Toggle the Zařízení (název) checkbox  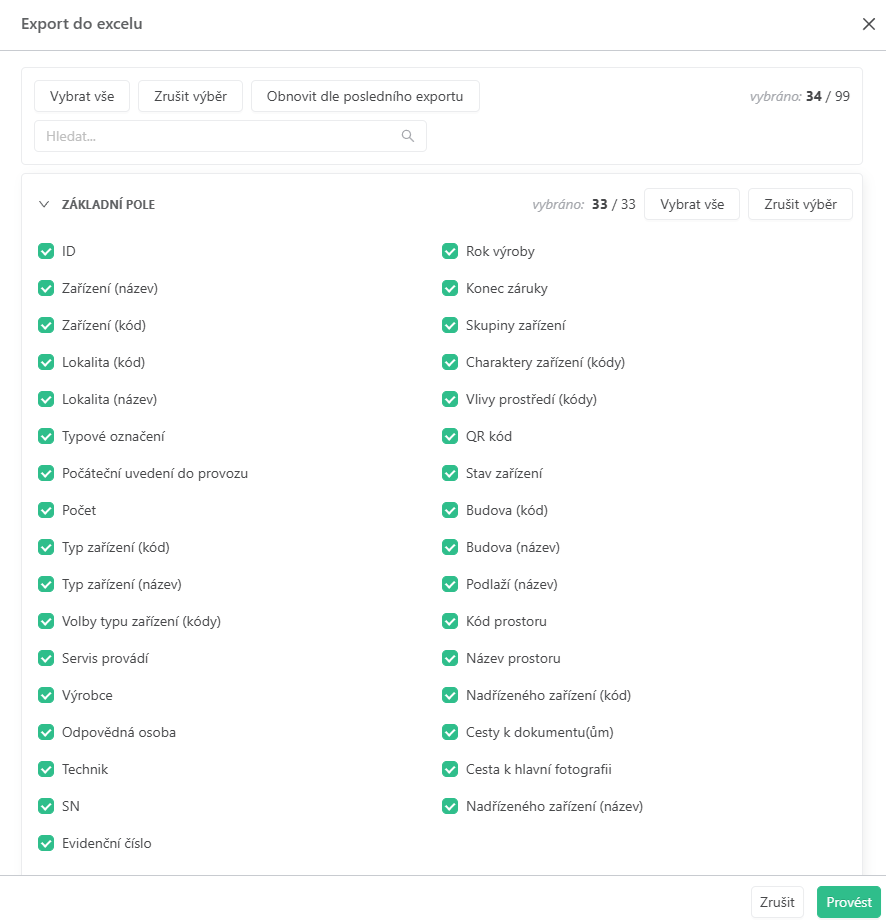tap(46, 288)
